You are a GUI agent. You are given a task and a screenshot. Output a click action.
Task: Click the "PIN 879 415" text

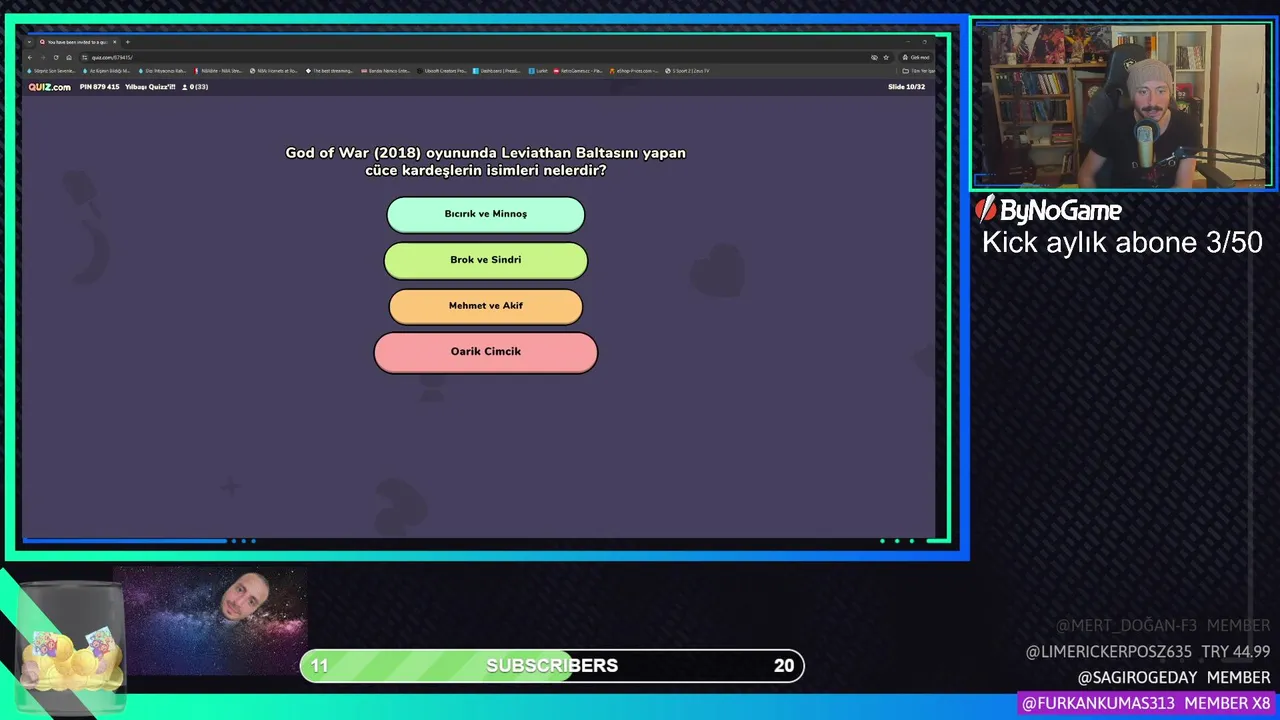point(99,87)
